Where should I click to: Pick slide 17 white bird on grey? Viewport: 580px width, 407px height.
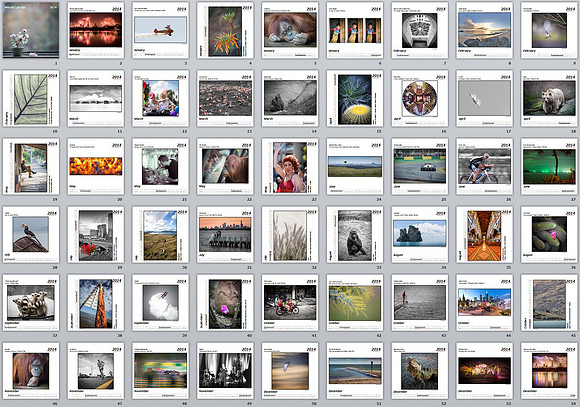coord(485,98)
